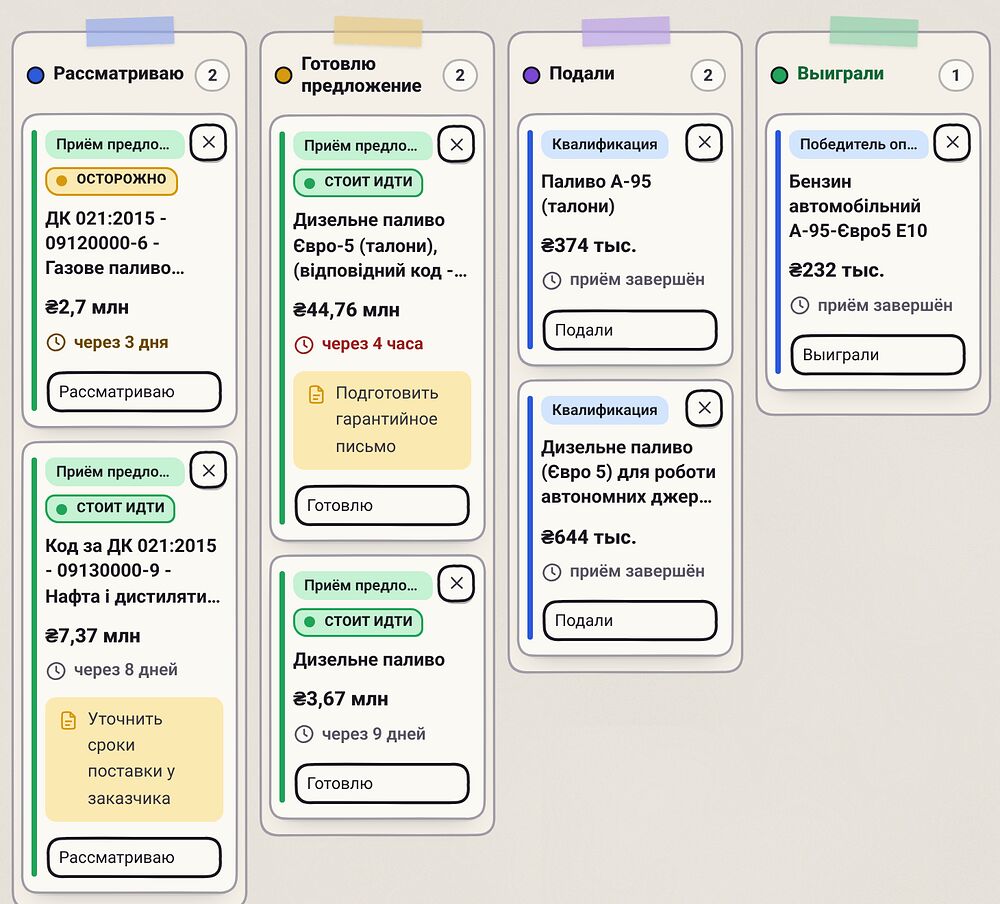This screenshot has height=904, width=1000.
Task: Expand 'Готовлю' status on the ₴3,67 млн card
Action: click(382, 783)
